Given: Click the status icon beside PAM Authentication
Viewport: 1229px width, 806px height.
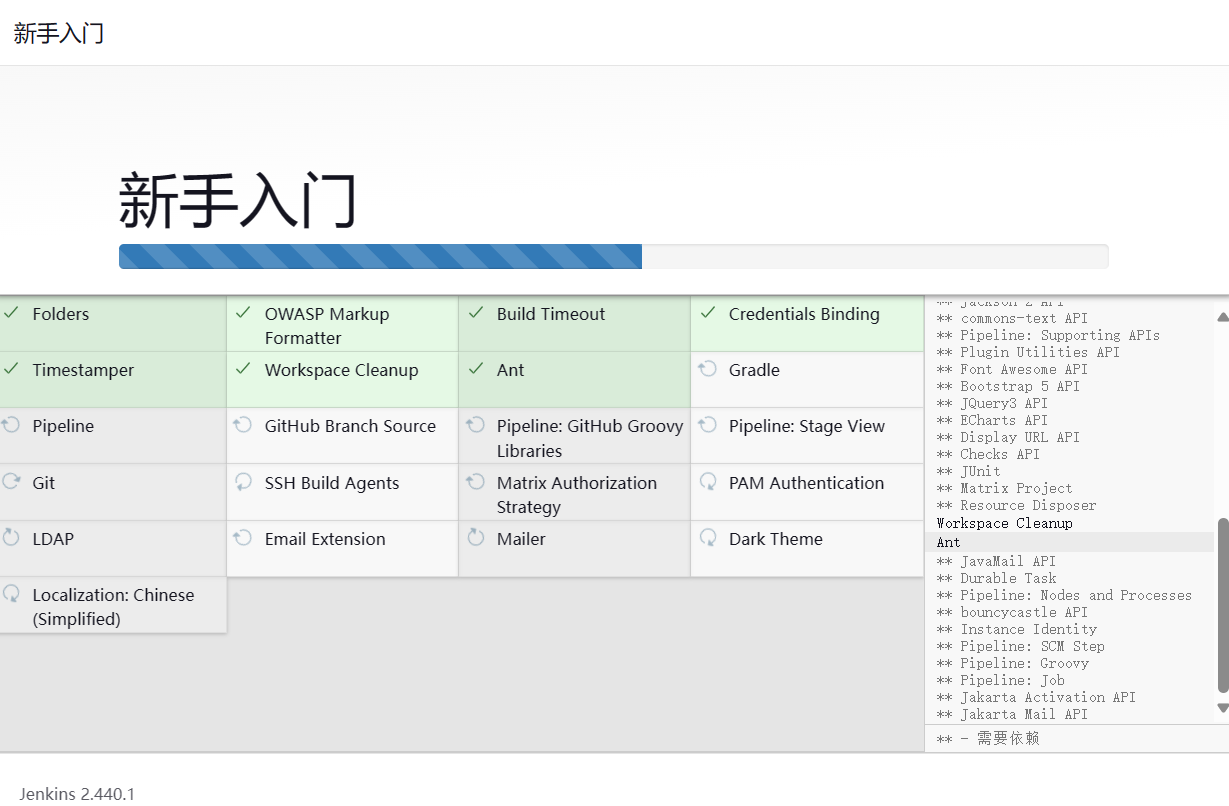Looking at the screenshot, I should pos(707,482).
